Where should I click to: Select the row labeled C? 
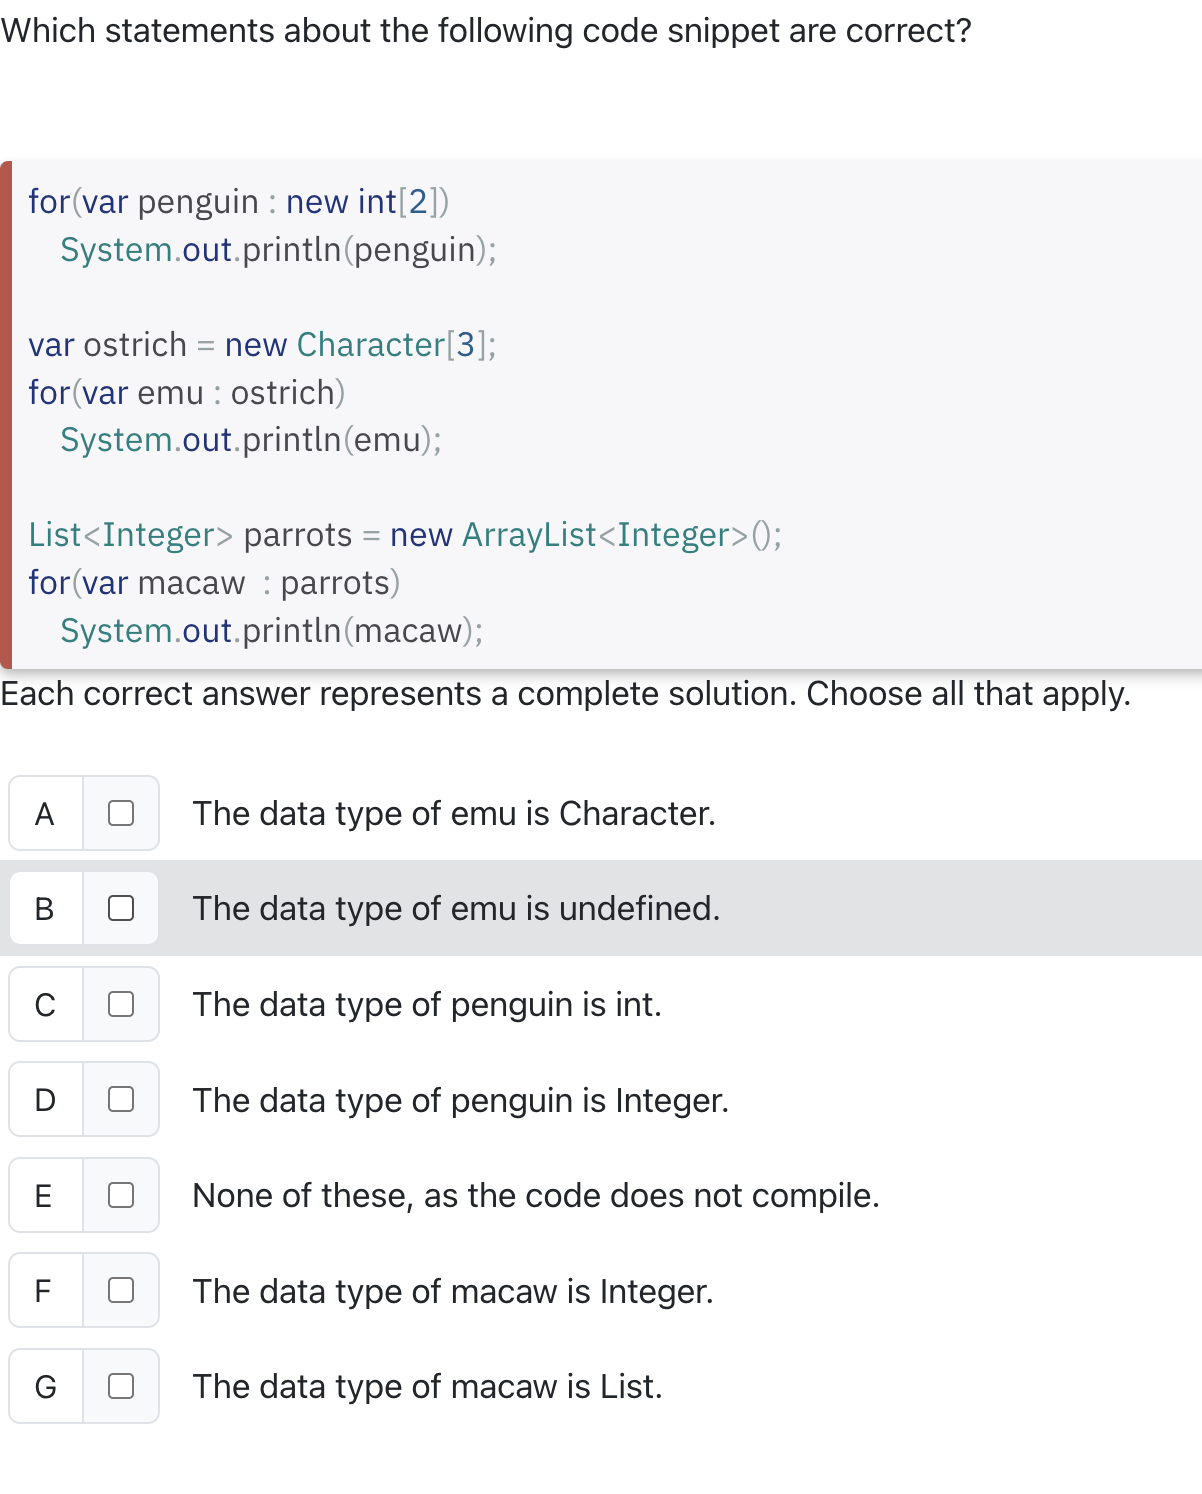point(44,1004)
